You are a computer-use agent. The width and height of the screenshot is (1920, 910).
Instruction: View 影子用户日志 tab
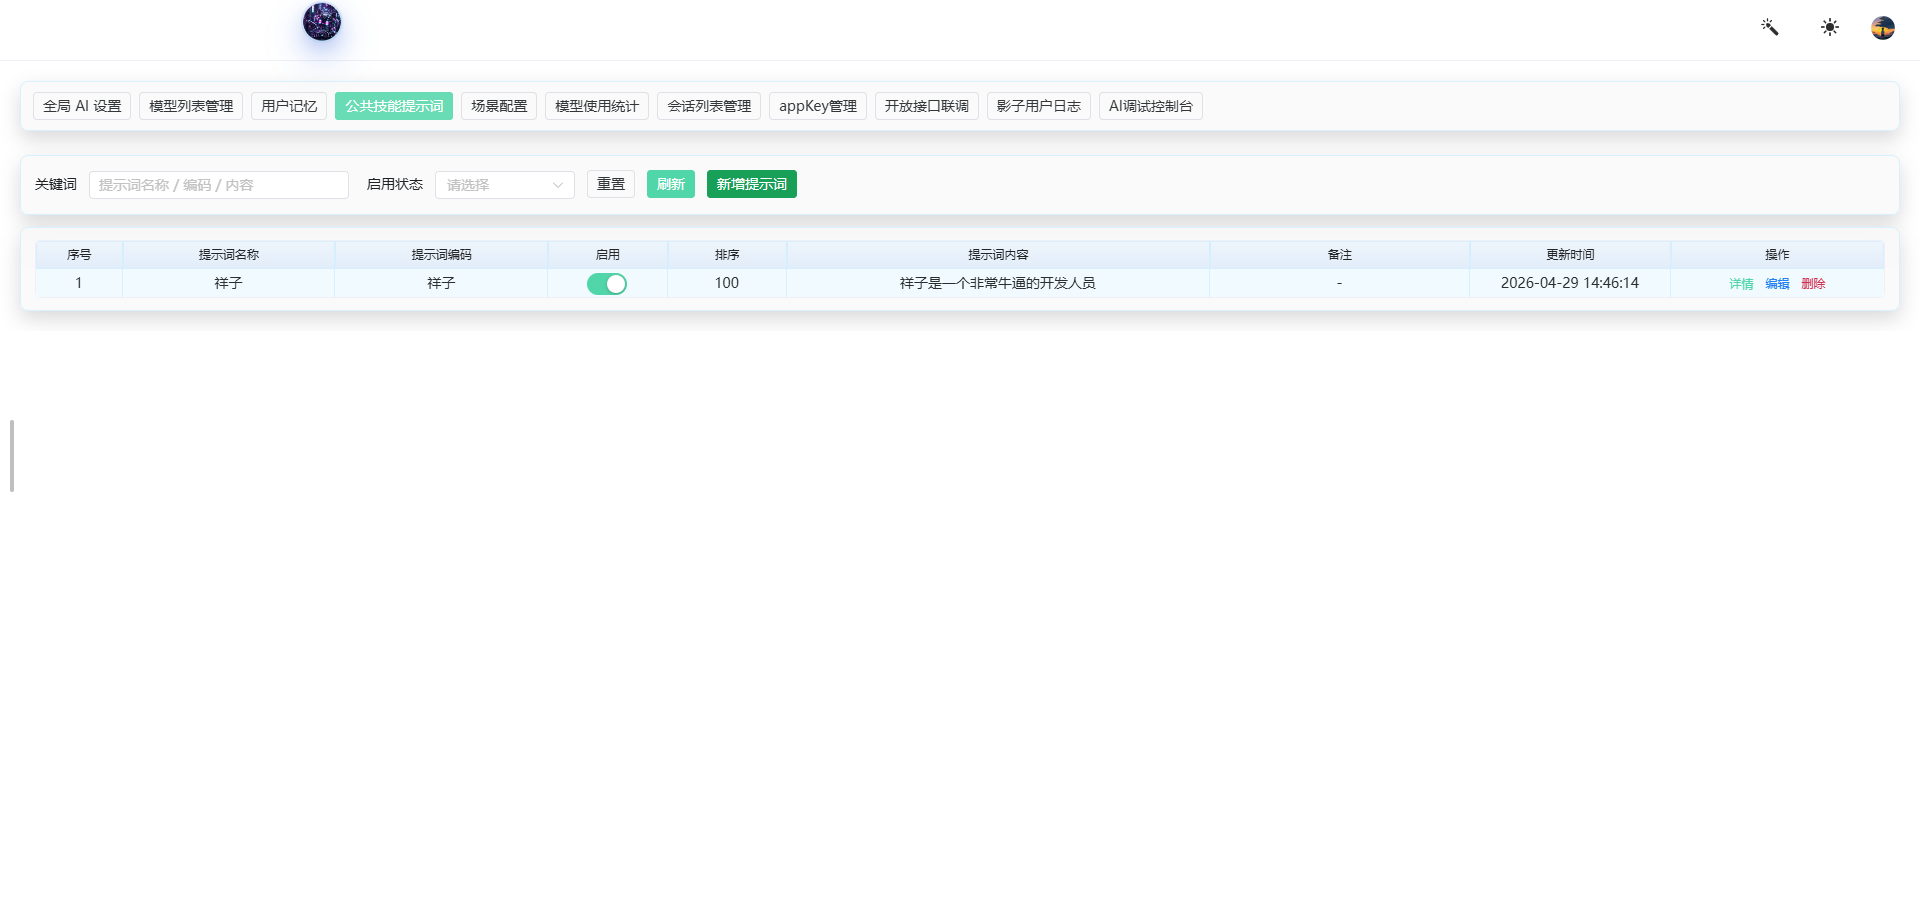point(1039,106)
